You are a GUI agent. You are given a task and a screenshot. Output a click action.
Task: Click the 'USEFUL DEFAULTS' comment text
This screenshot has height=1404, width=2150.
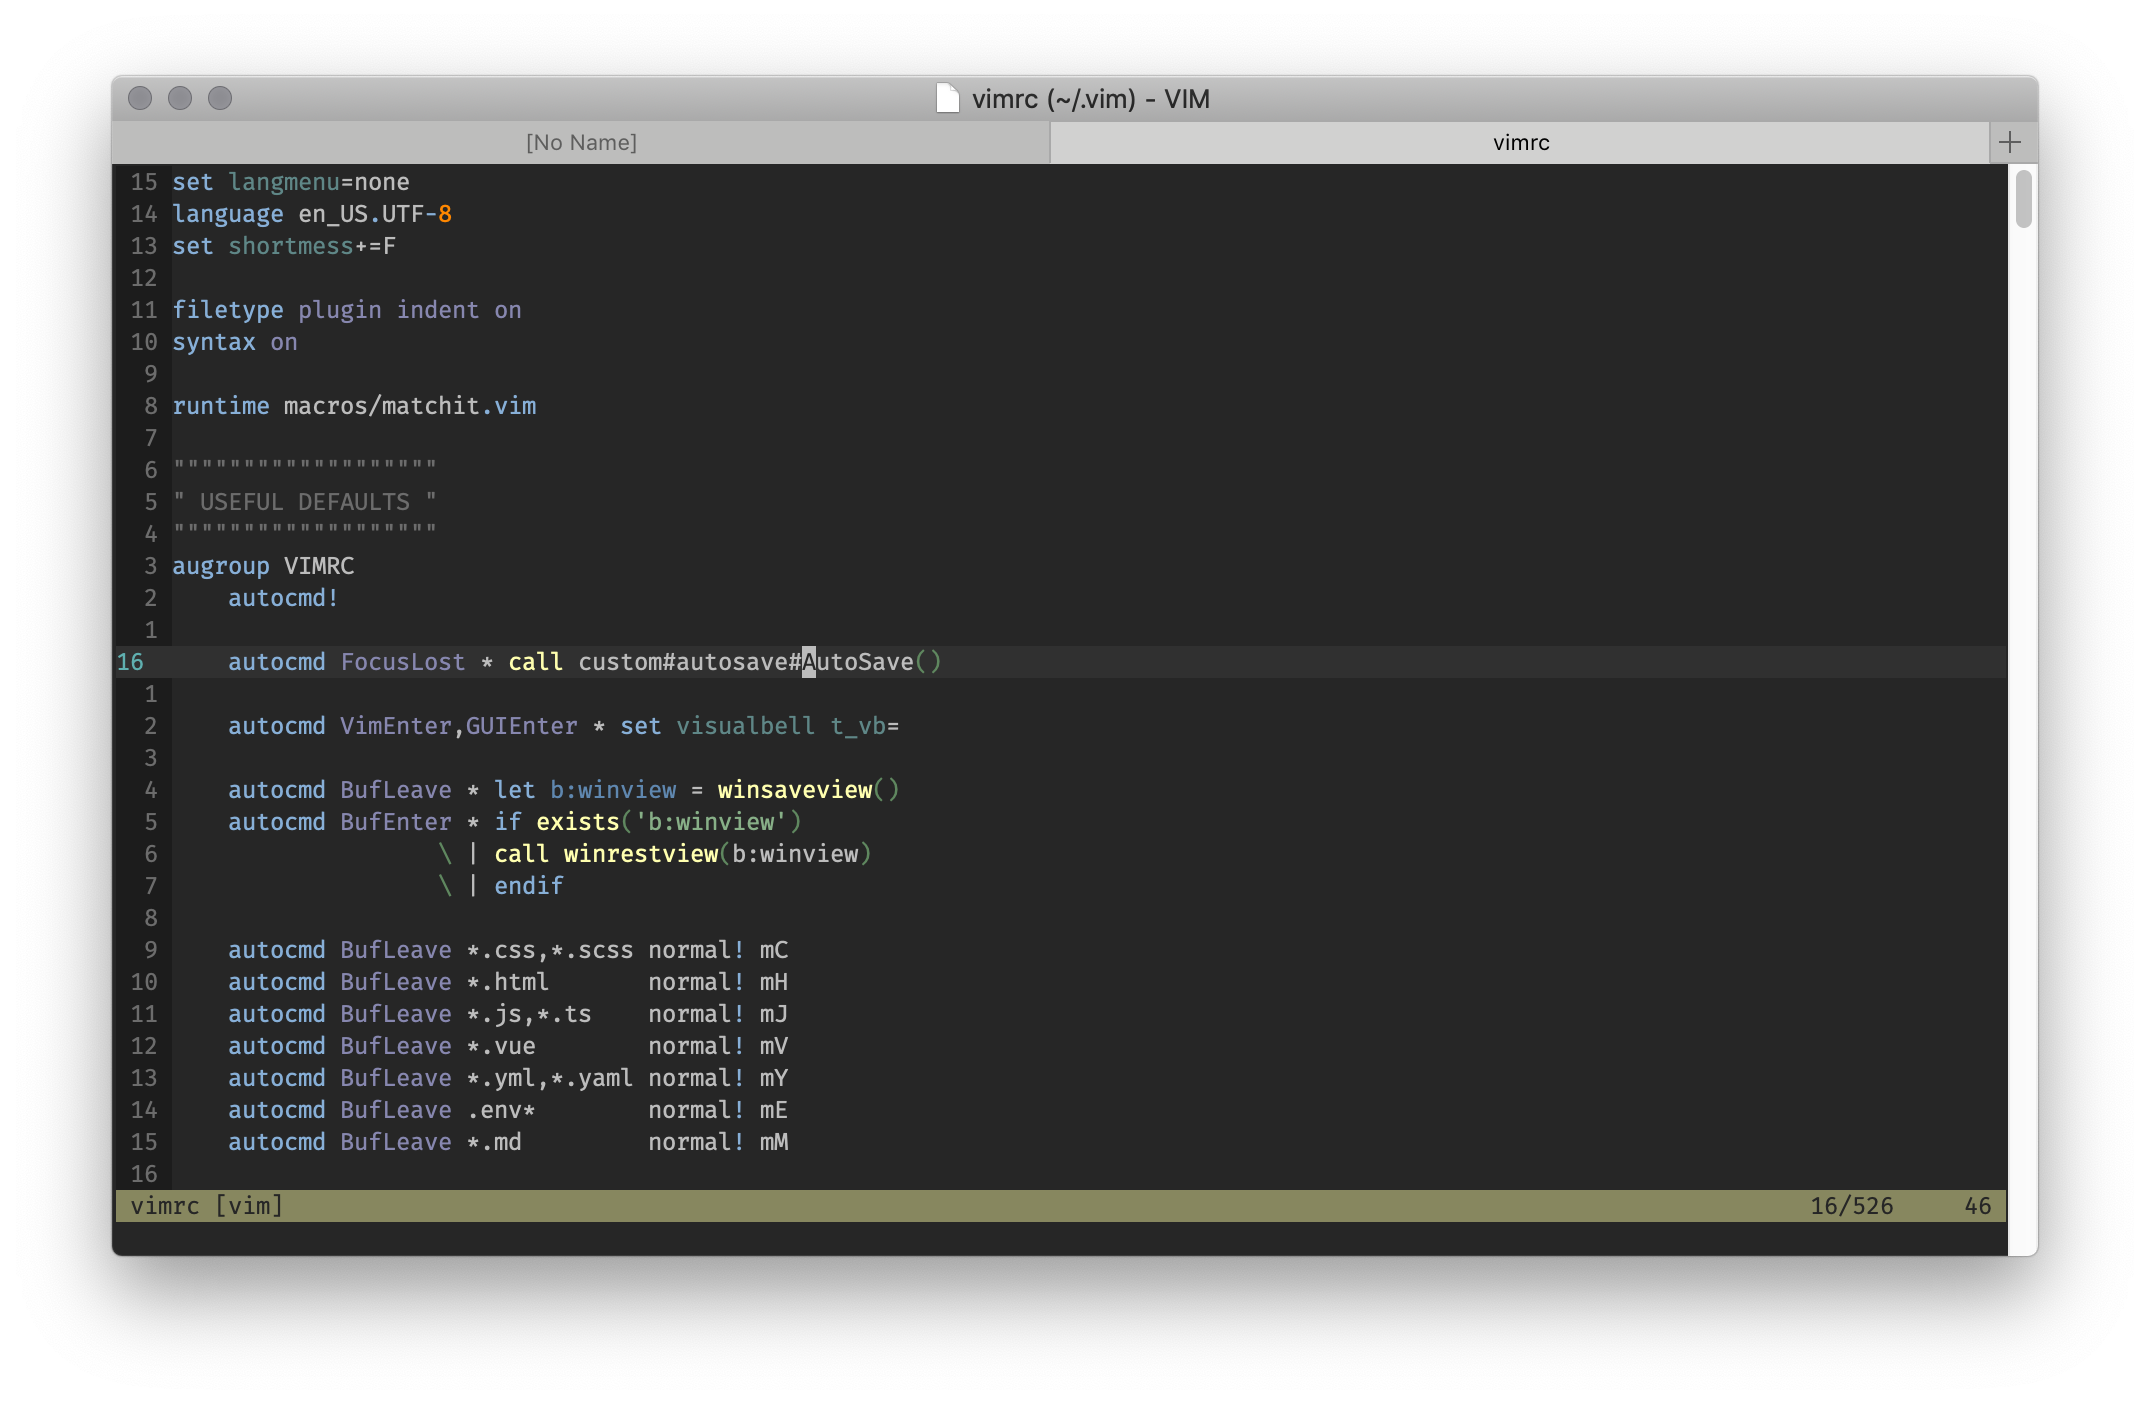coord(304,502)
